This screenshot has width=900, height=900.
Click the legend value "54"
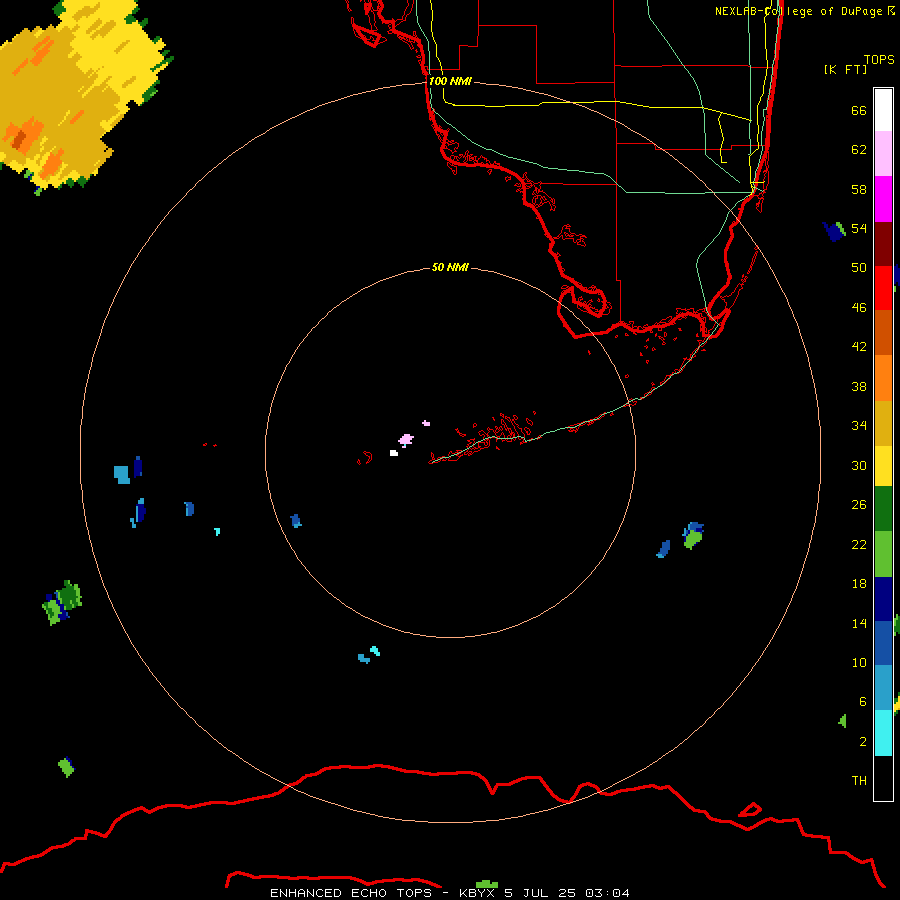point(859,228)
